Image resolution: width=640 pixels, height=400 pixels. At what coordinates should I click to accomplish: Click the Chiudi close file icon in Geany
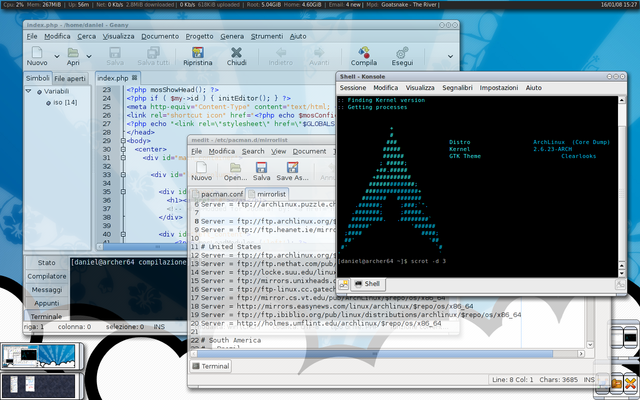pyautogui.click(x=236, y=52)
